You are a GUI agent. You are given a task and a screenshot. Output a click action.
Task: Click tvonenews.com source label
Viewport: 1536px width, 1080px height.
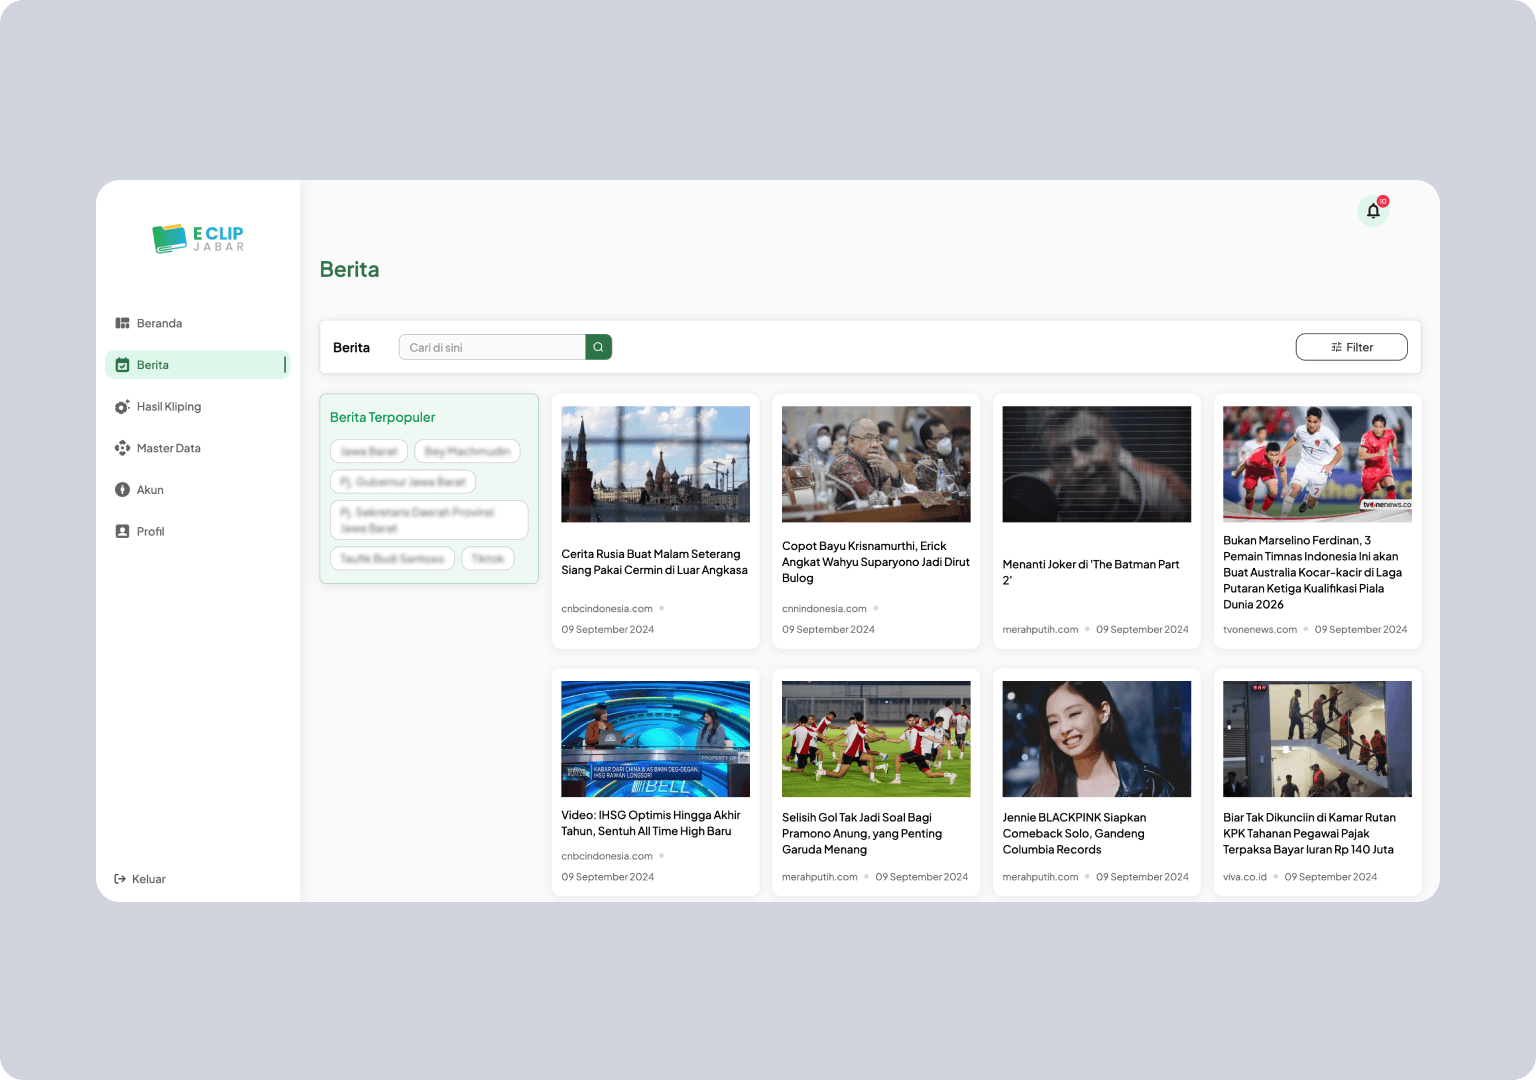click(x=1260, y=630)
